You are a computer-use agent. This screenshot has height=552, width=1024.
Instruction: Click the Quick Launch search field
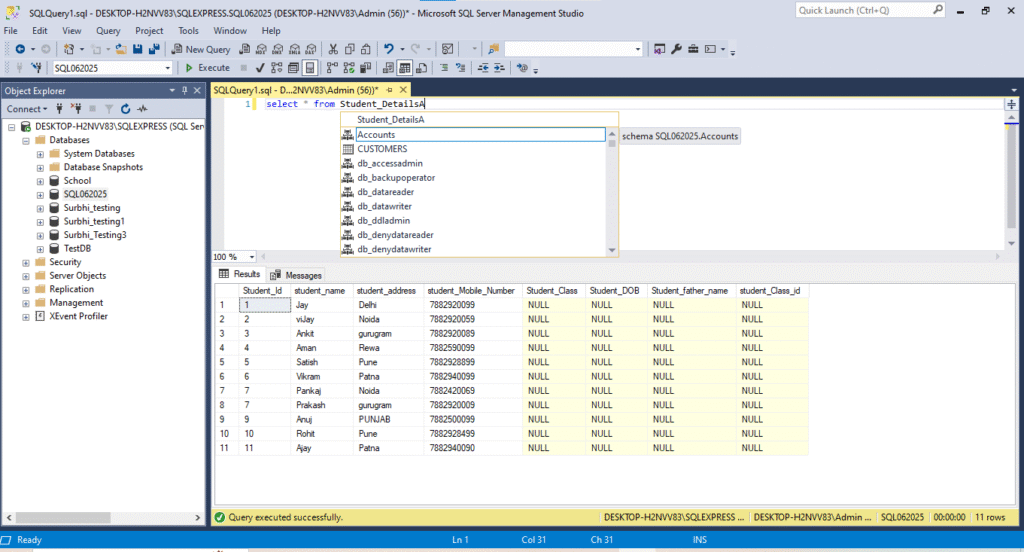click(870, 10)
